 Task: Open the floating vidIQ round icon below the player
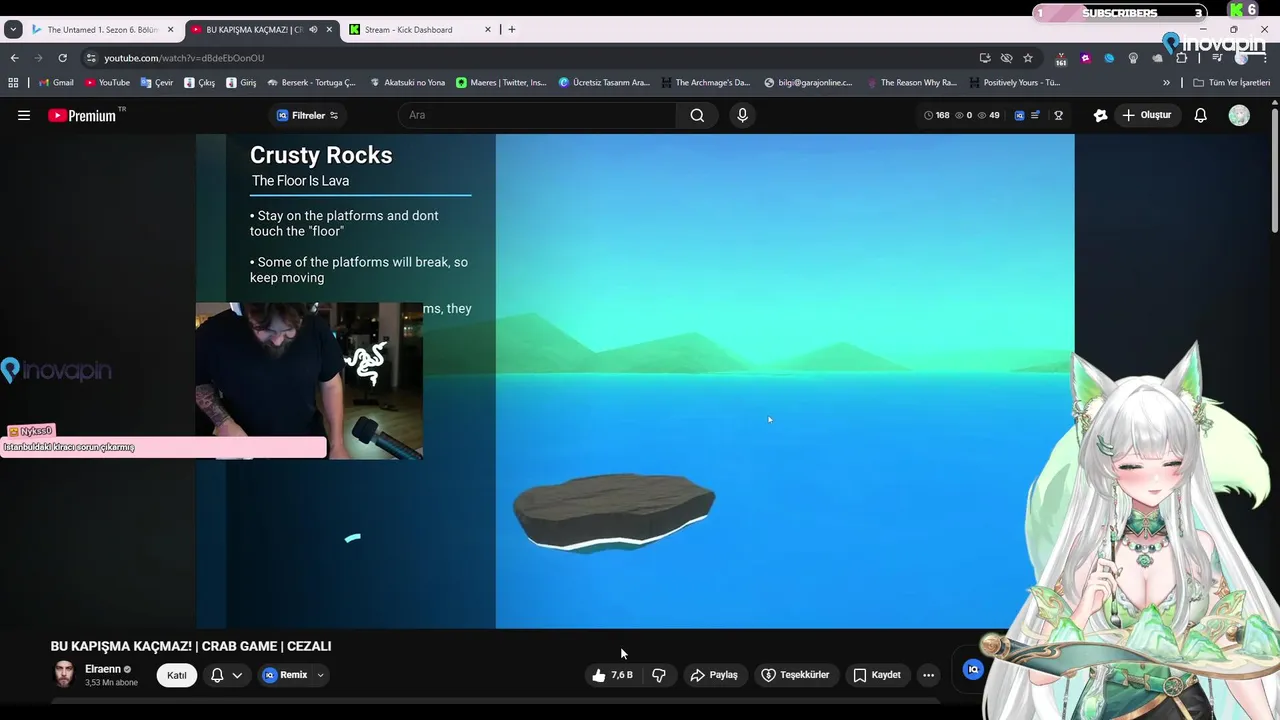pyautogui.click(x=973, y=670)
